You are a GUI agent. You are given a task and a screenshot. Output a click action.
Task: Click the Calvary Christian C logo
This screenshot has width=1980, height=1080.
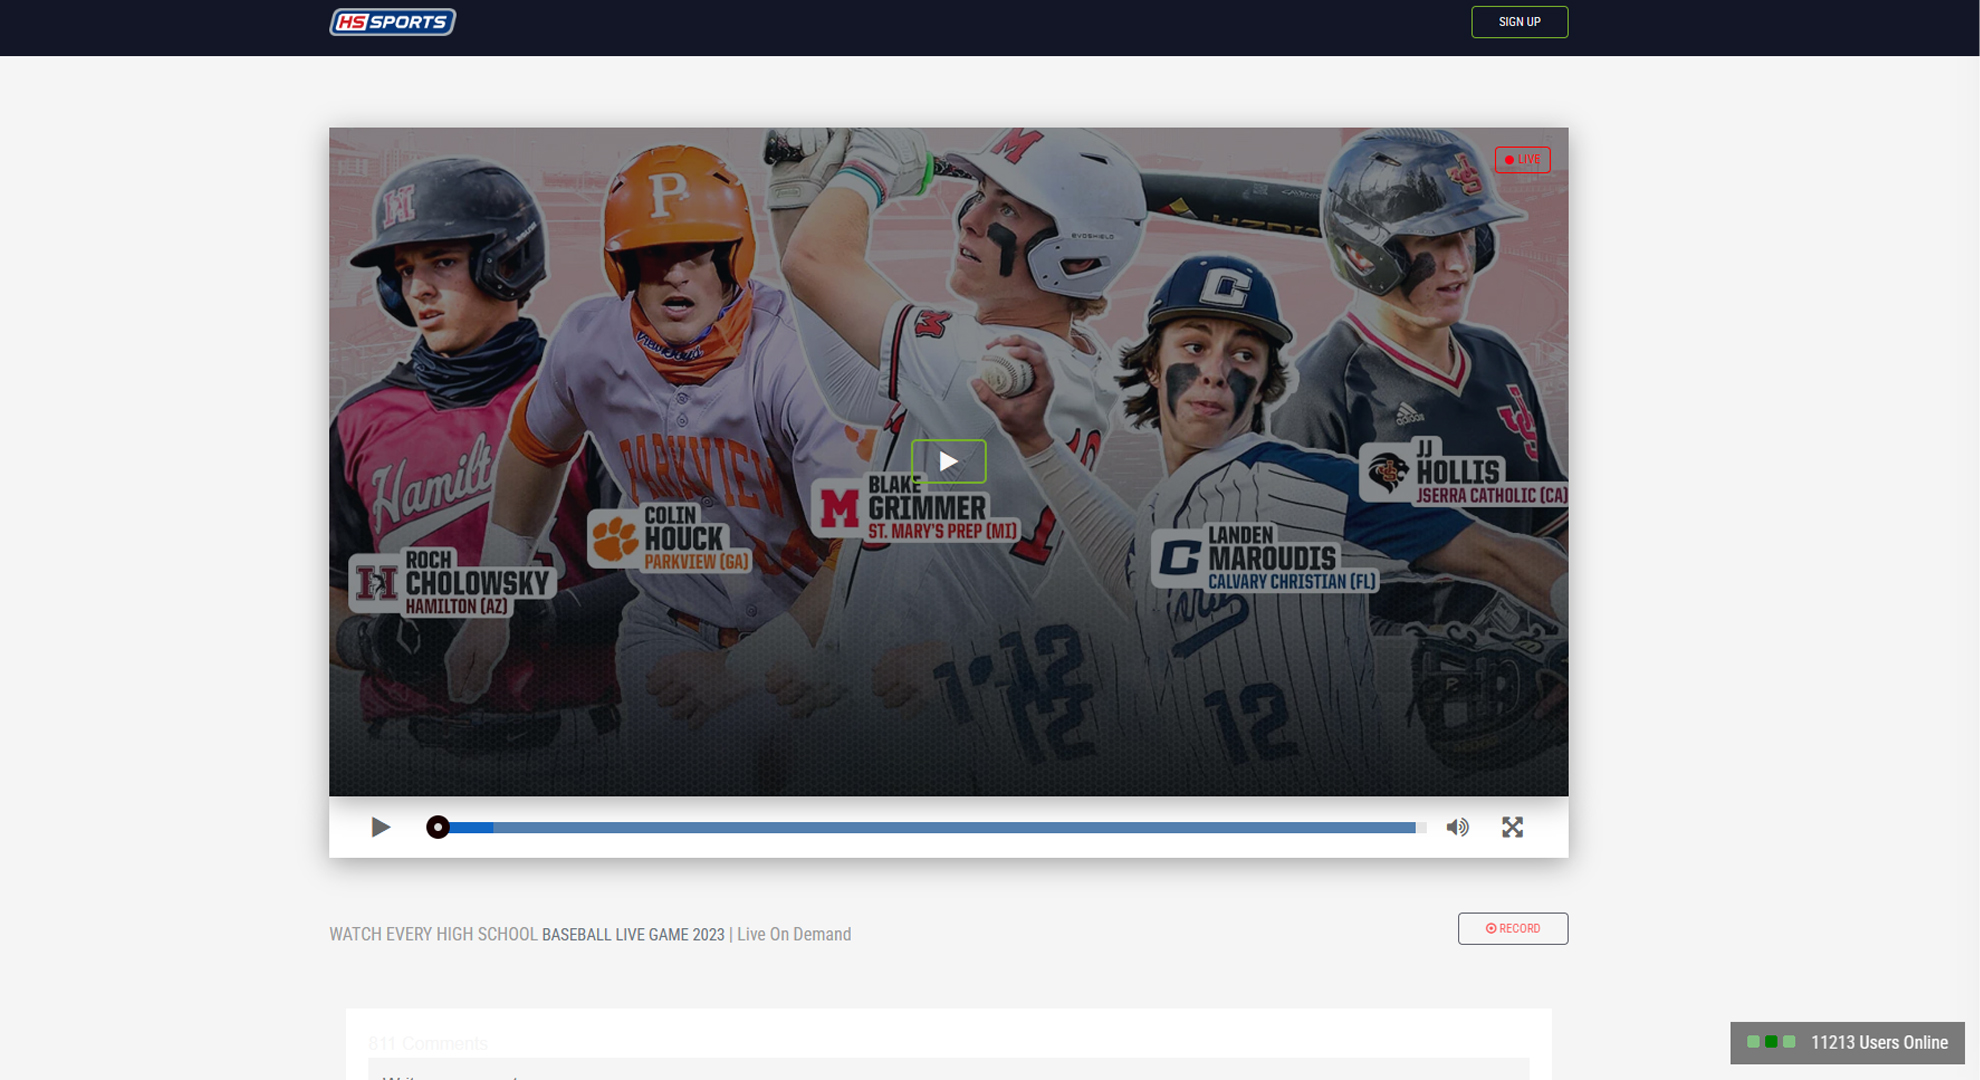[x=1179, y=558]
